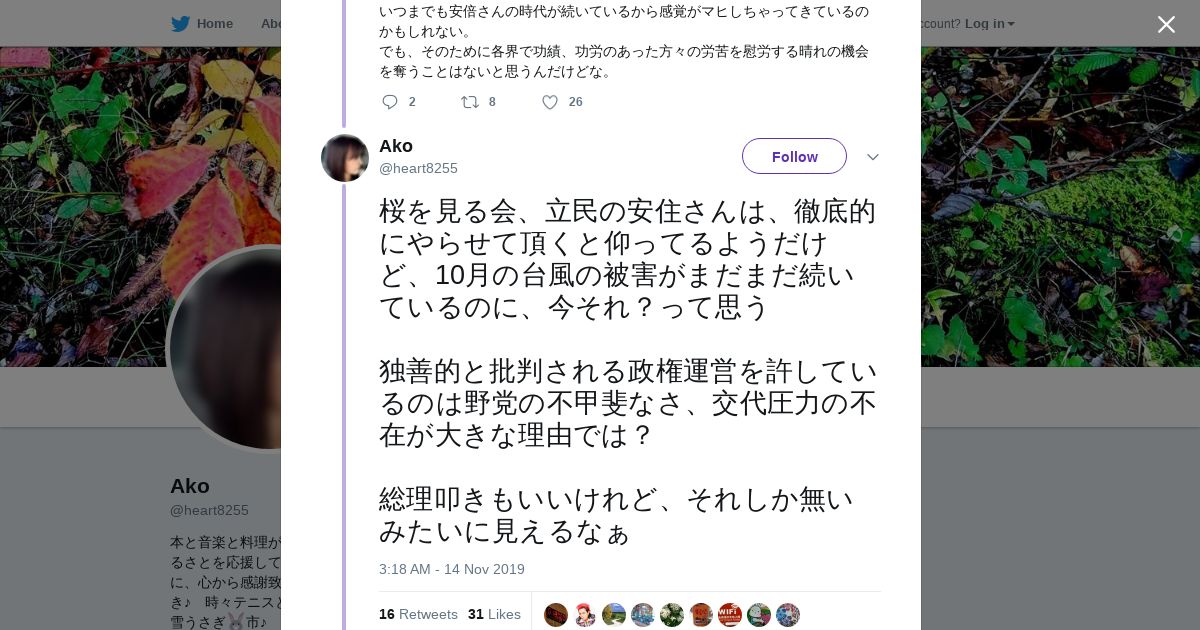Click the red WiFi liker avatar
The width and height of the screenshot is (1200, 630).
[x=730, y=615]
